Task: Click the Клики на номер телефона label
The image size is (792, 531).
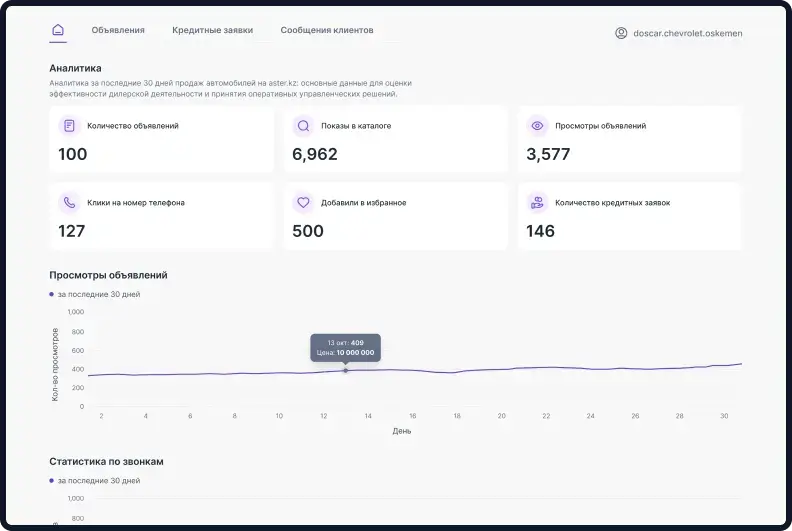Action: click(x=136, y=203)
